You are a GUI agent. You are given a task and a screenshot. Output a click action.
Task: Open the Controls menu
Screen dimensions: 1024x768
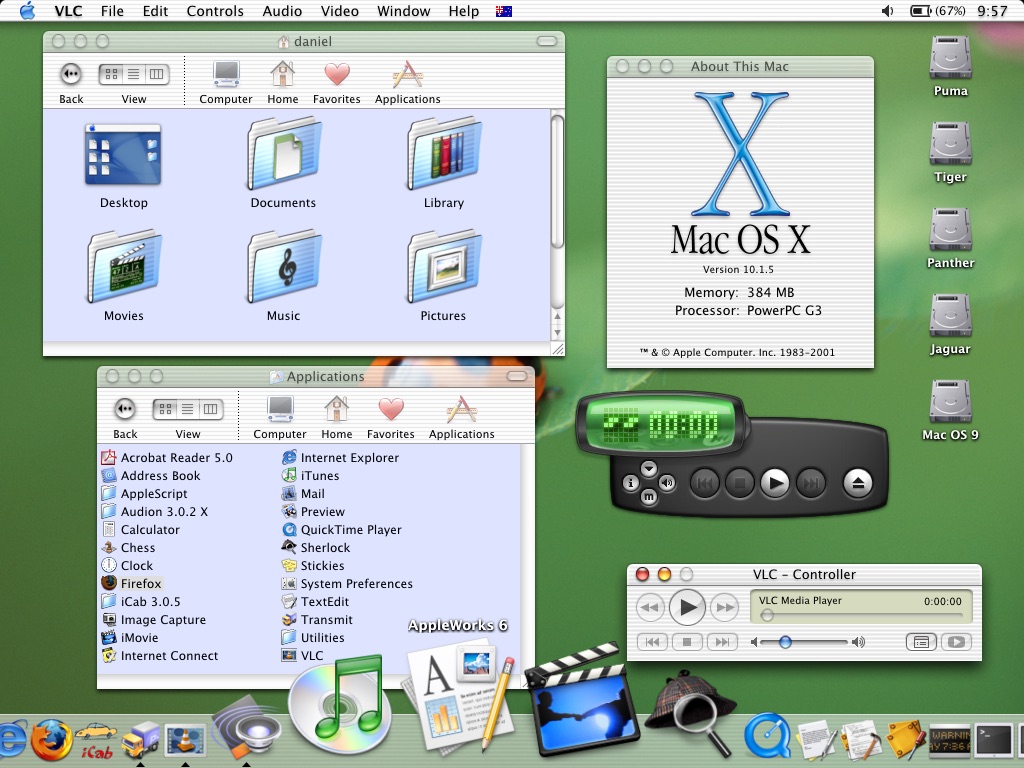(215, 11)
